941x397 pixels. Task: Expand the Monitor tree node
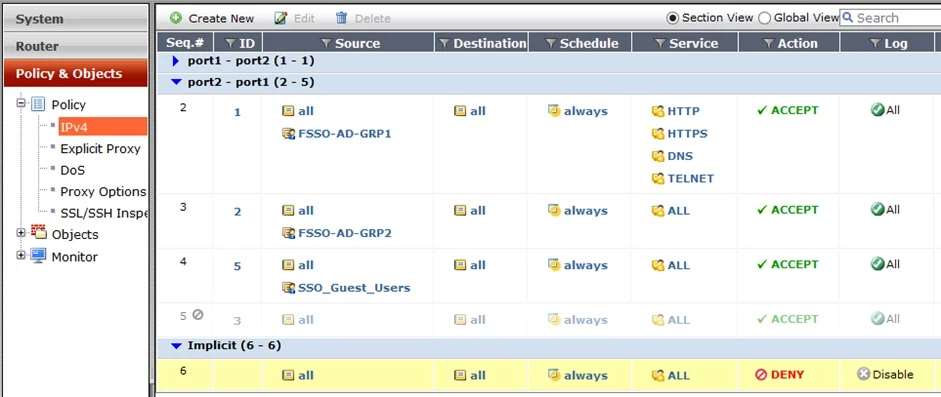coord(22,255)
